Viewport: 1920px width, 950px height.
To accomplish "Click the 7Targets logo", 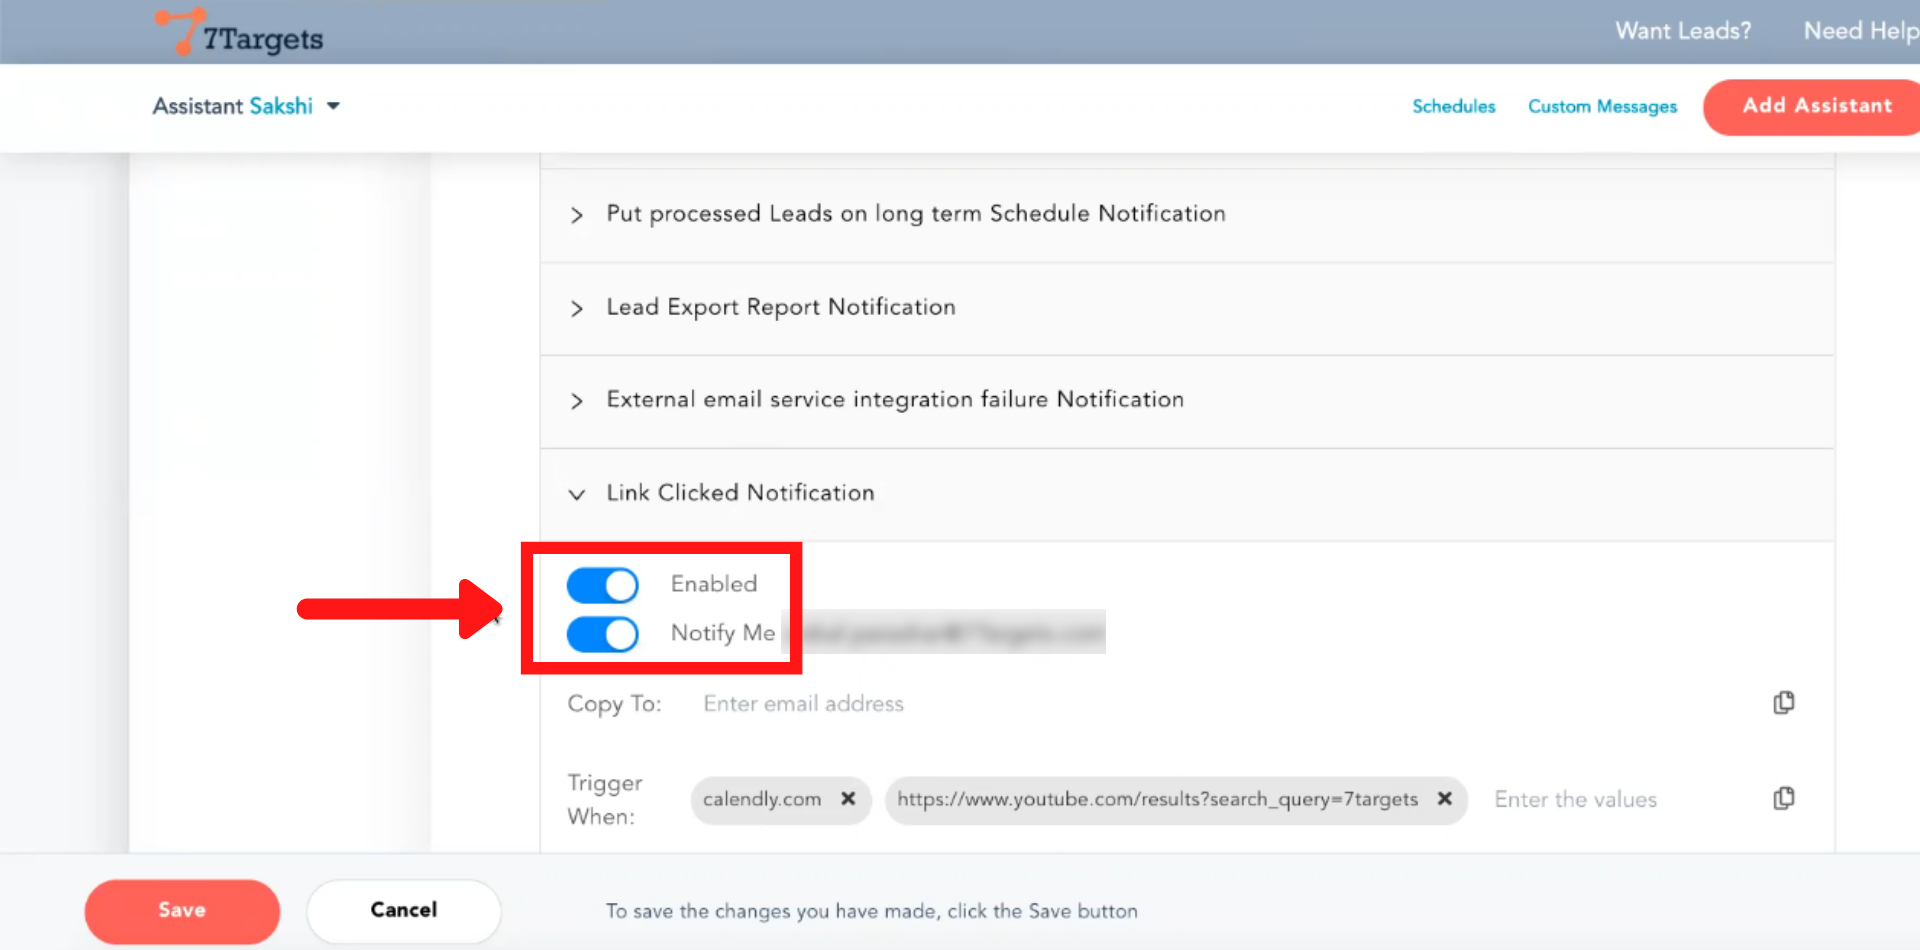I will pos(240,34).
